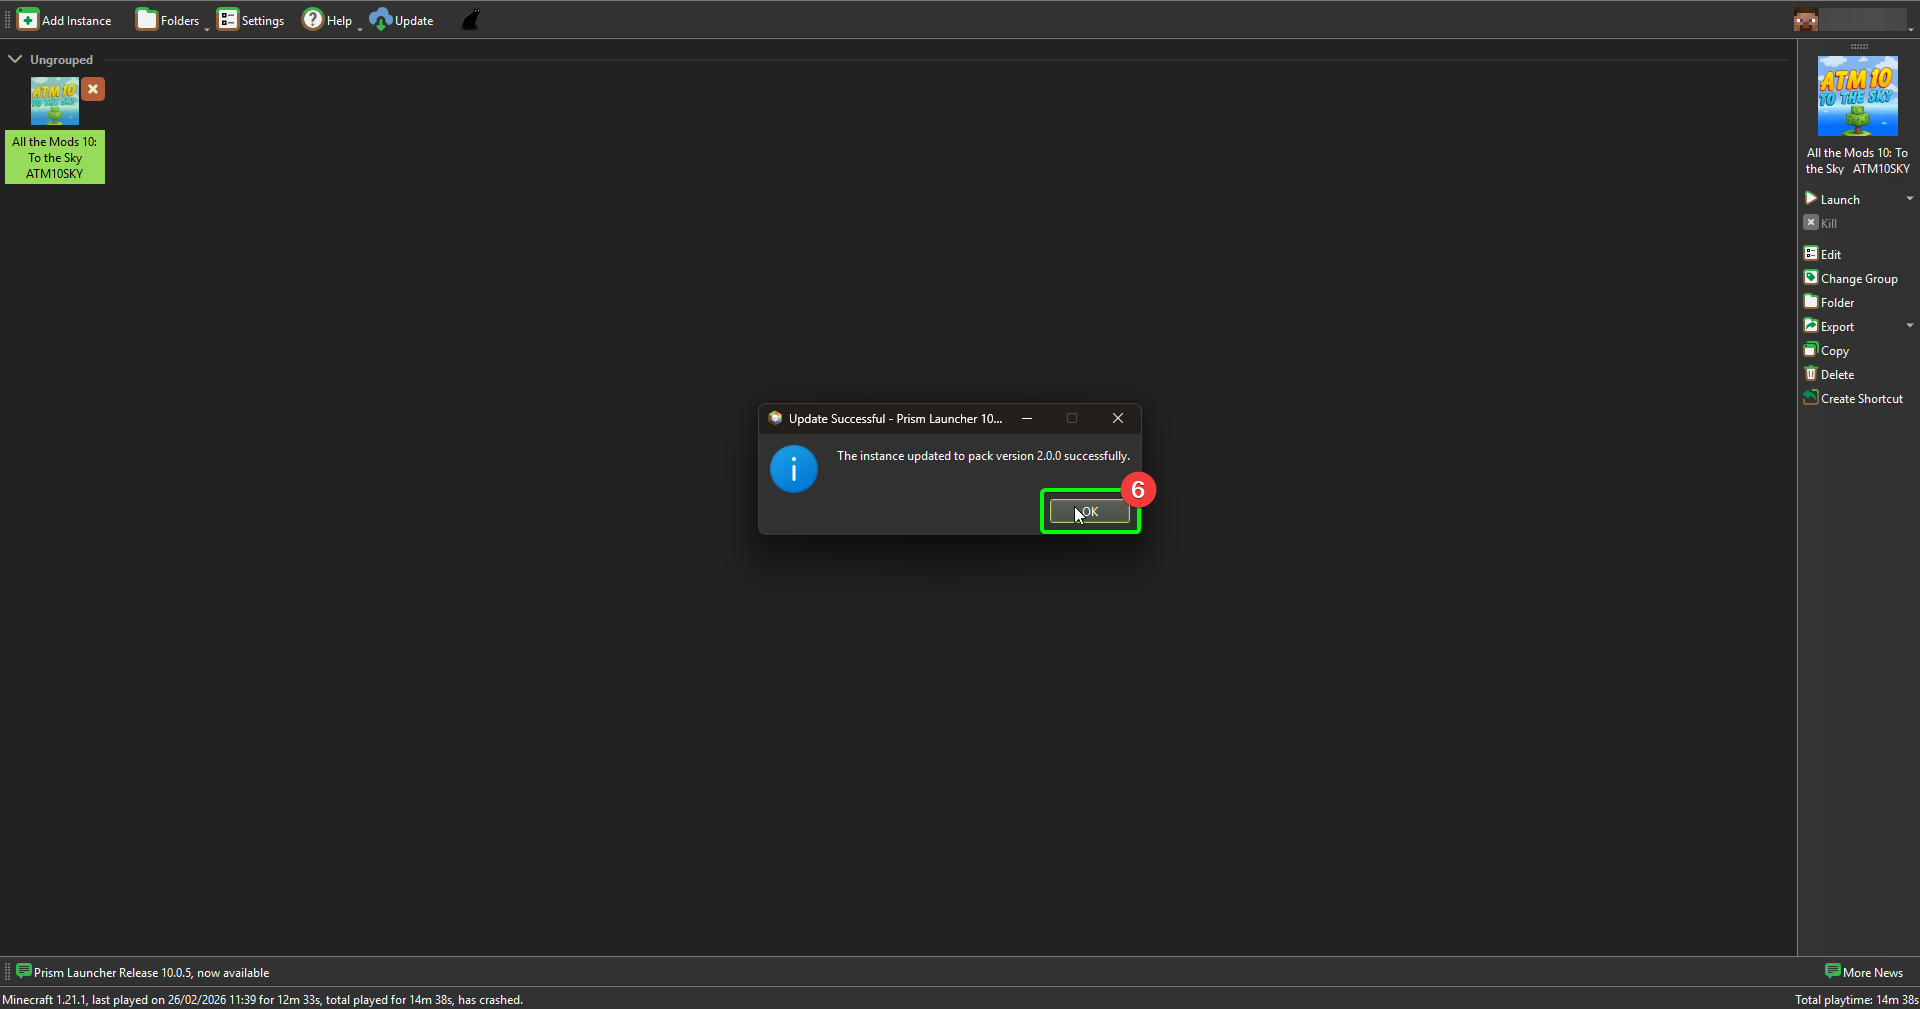
Task: Click the Update cloud icon
Action: [380, 19]
